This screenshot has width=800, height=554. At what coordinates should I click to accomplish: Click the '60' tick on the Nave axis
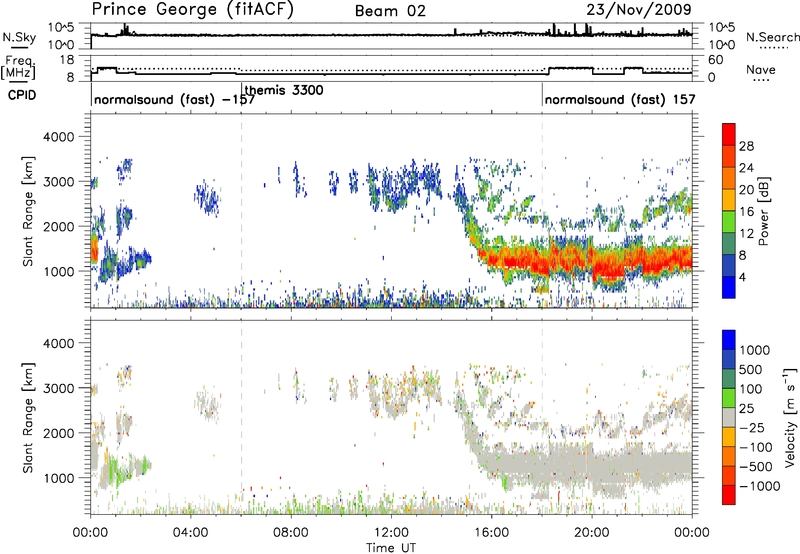pos(716,60)
